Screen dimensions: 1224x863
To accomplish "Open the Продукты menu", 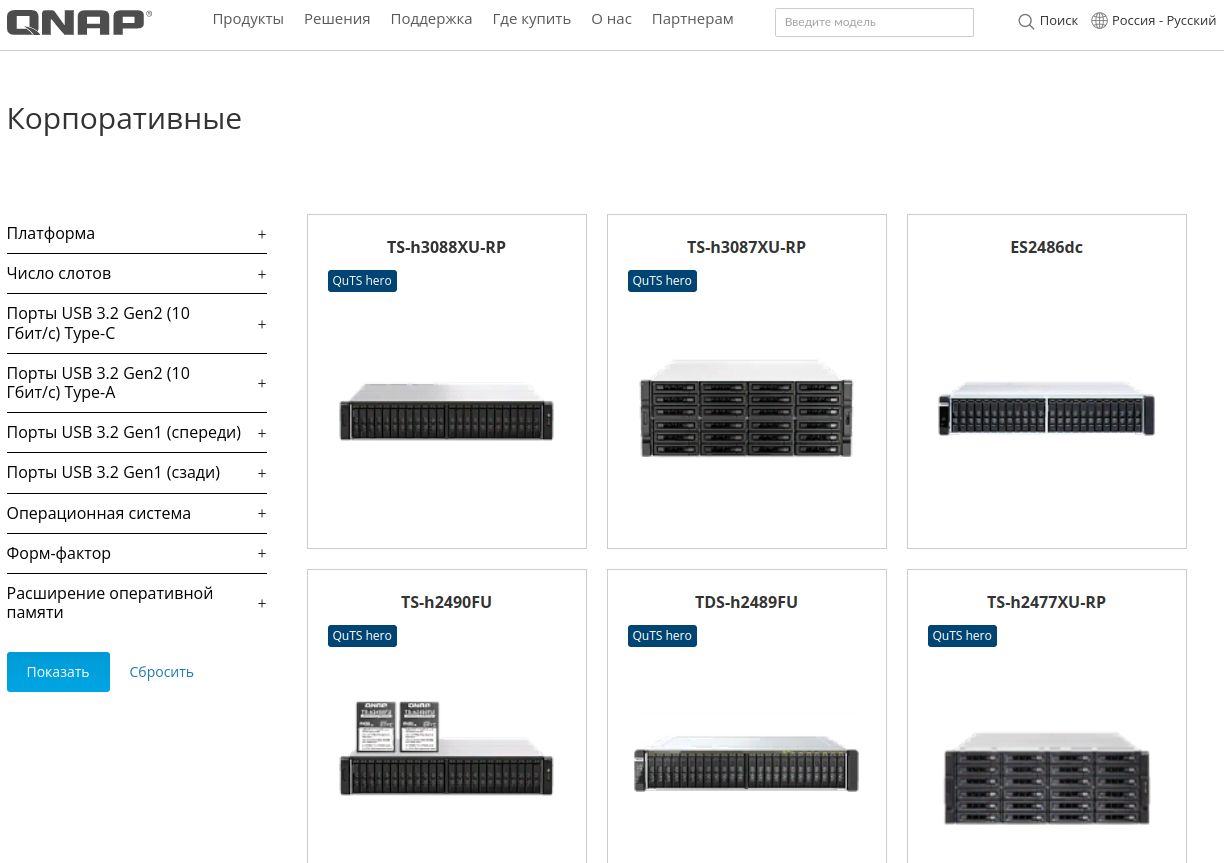I will (248, 20).
